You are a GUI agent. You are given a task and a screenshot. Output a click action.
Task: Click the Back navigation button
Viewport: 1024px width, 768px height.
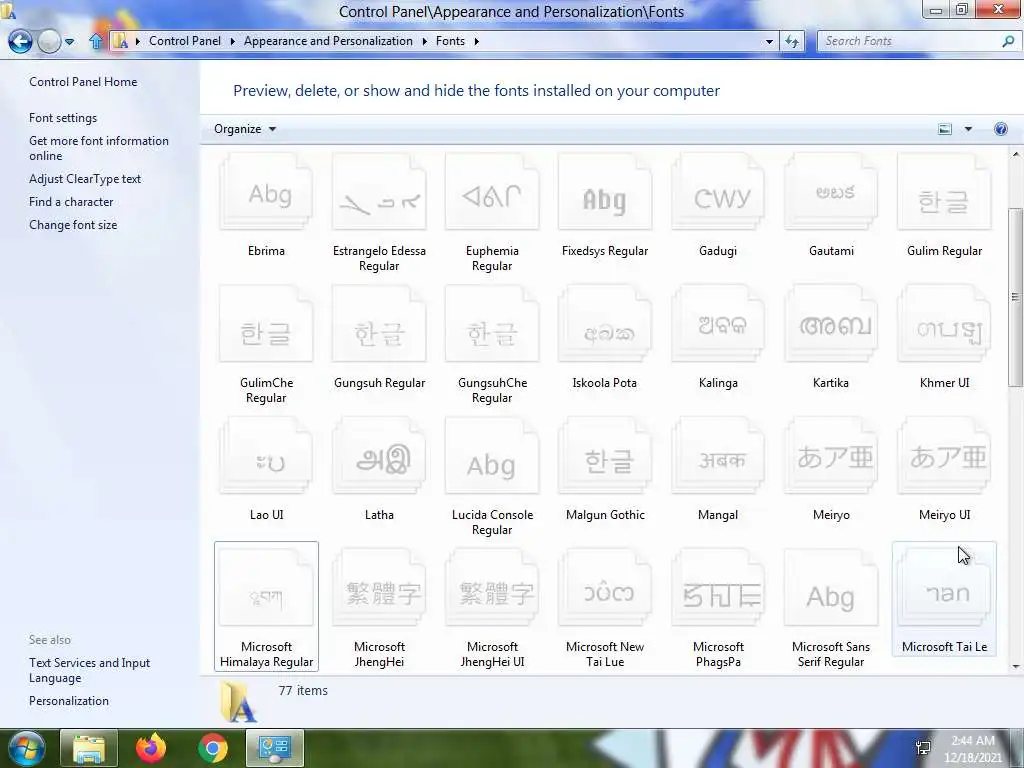click(x=20, y=42)
